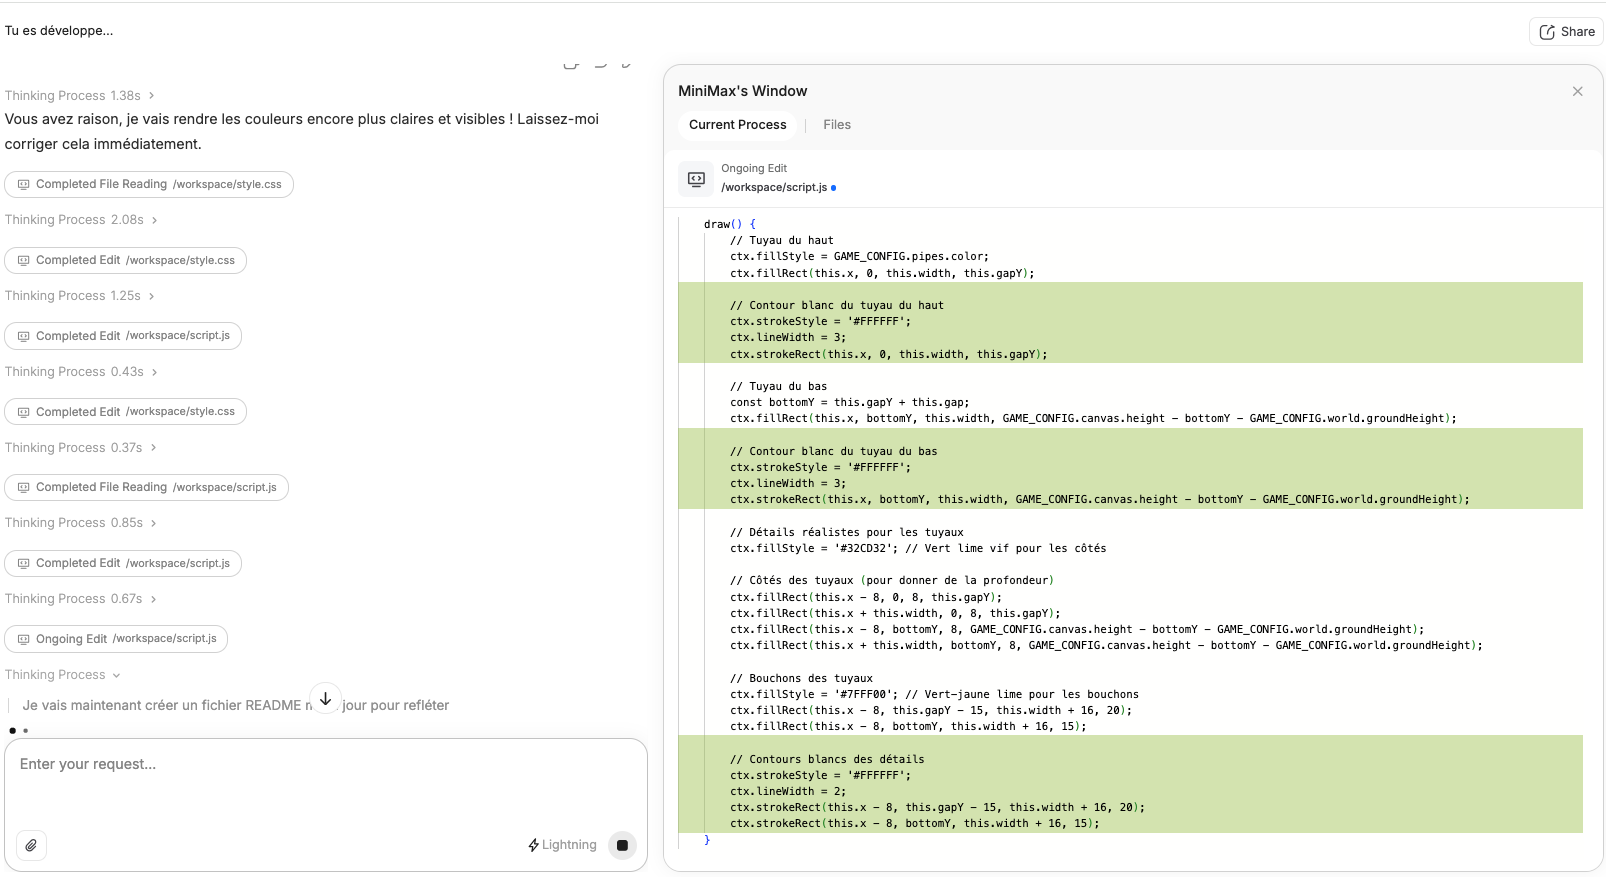Open Ongoing Edit /workspace/script.js chip

116,639
